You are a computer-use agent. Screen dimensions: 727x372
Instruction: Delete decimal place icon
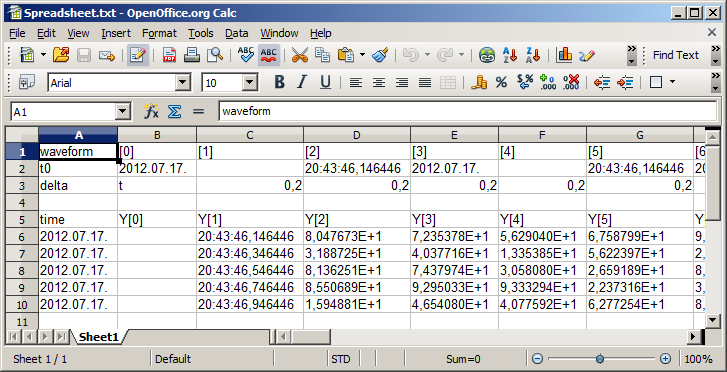click(x=571, y=83)
